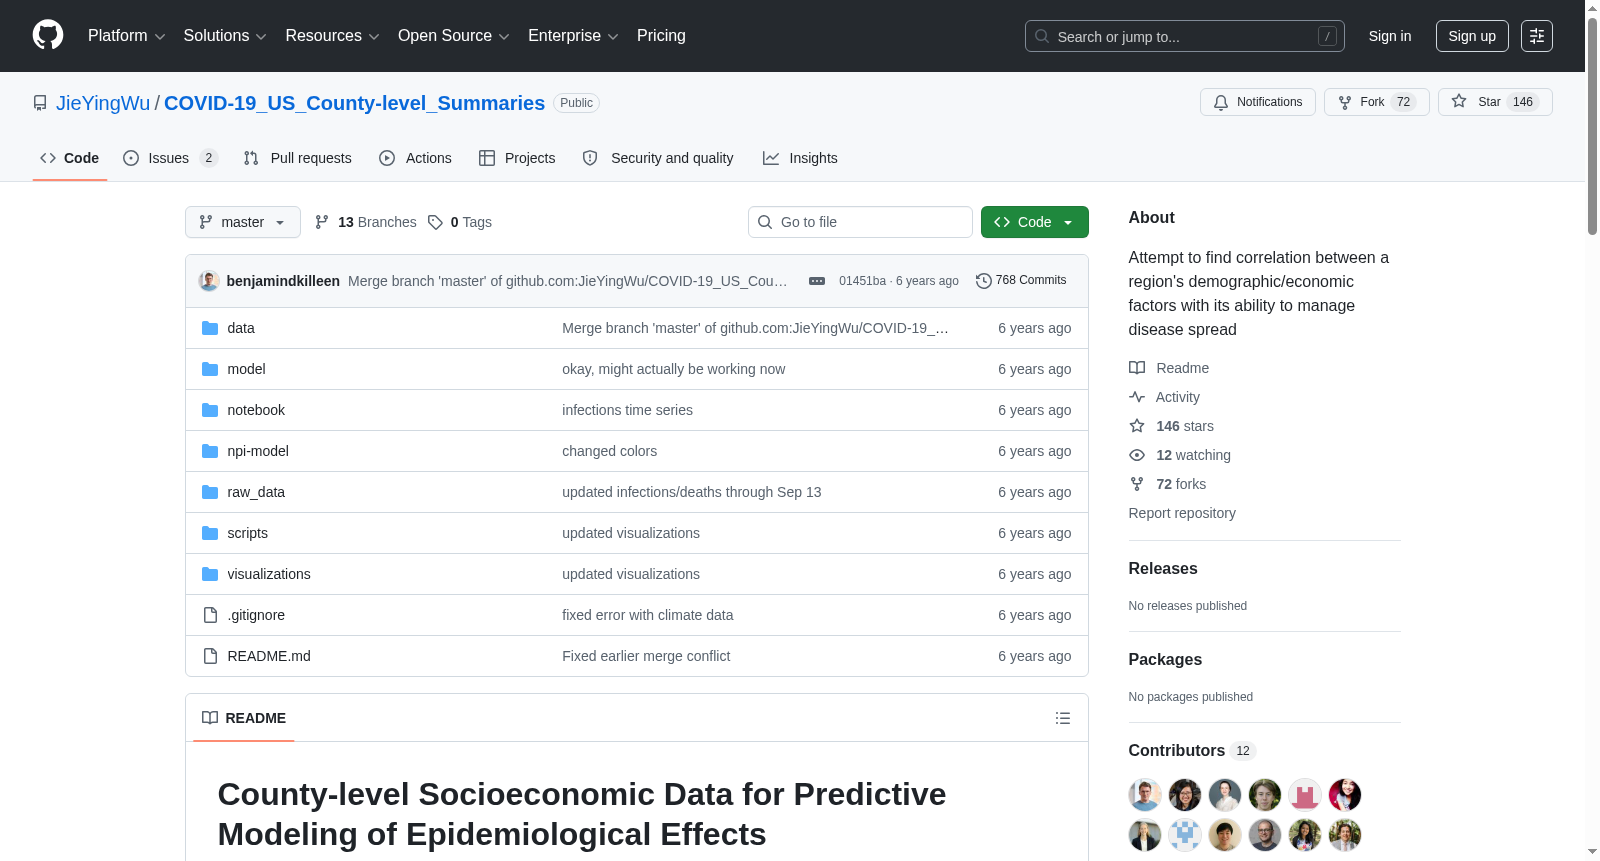Click the Report repository link
This screenshot has width=1600, height=861.
point(1182,513)
